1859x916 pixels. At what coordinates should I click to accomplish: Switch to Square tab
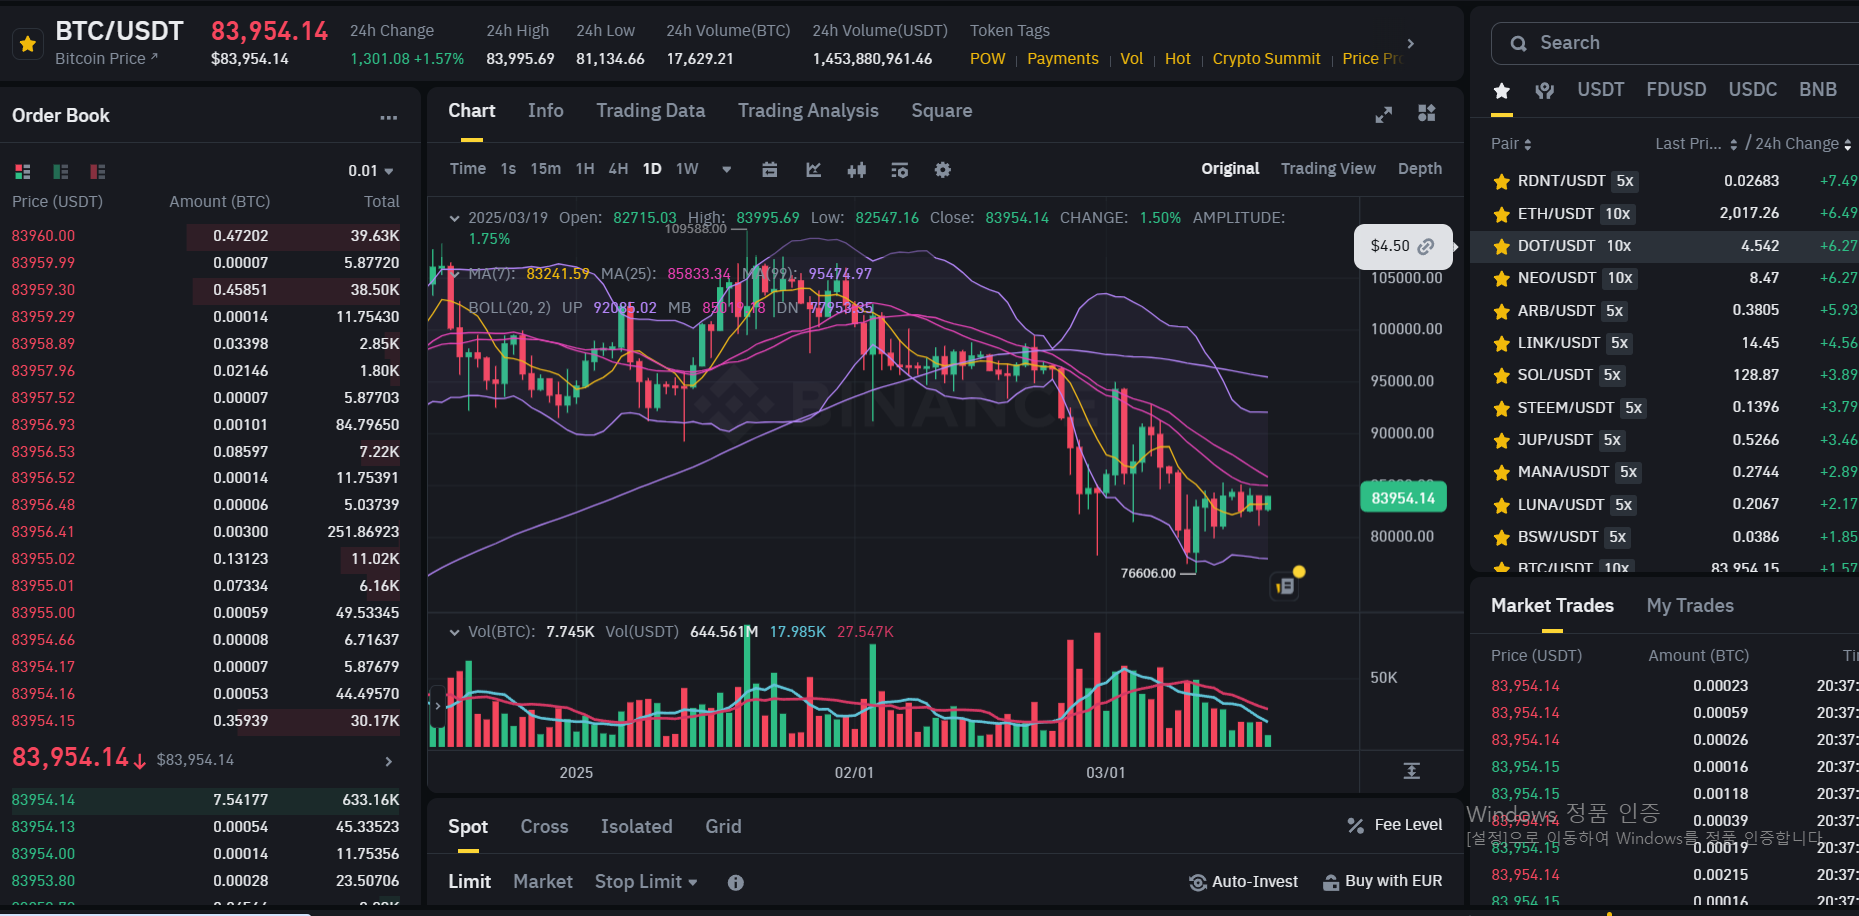942,111
